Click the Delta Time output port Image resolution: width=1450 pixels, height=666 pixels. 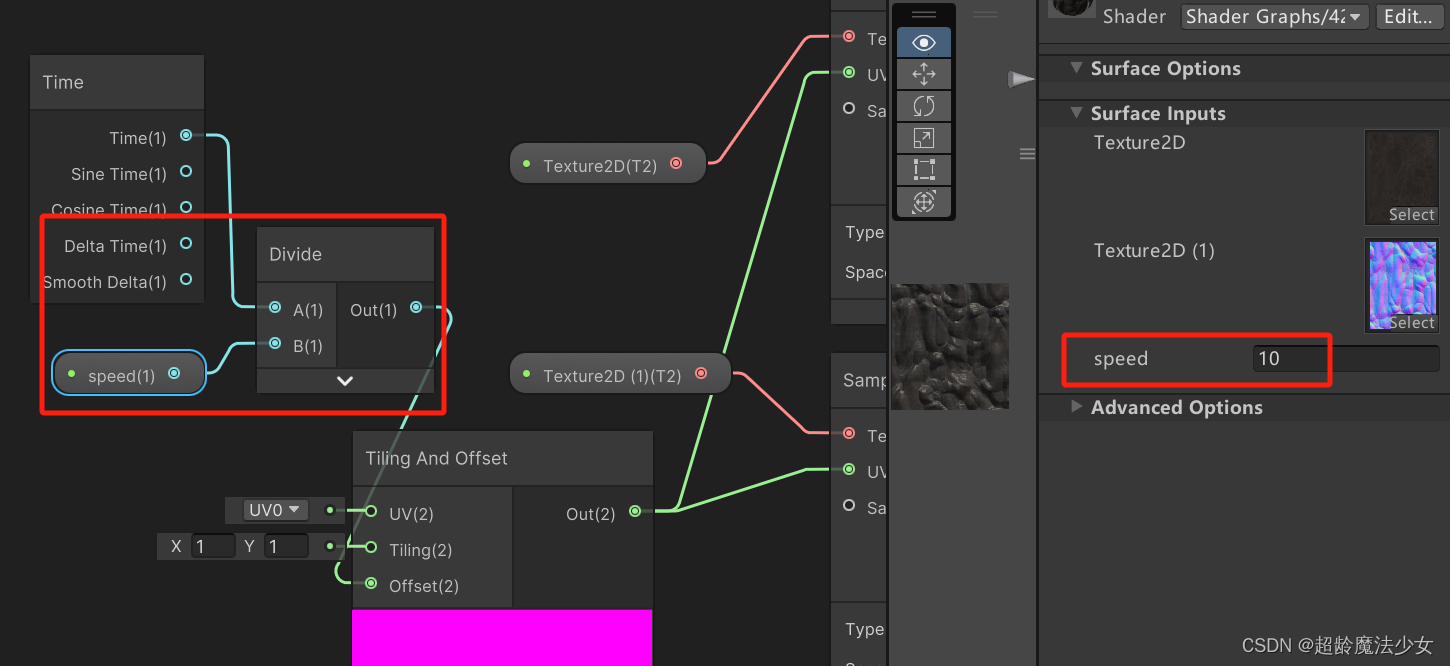tap(186, 245)
